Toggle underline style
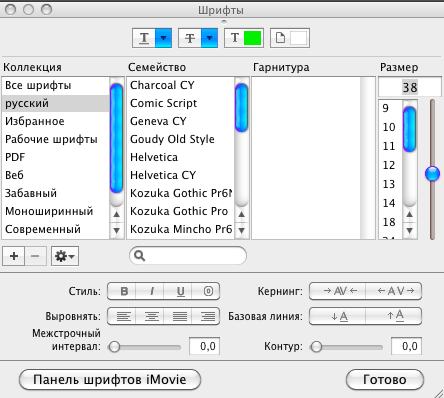Image resolution: width=444 pixels, height=398 pixels. coord(178,291)
